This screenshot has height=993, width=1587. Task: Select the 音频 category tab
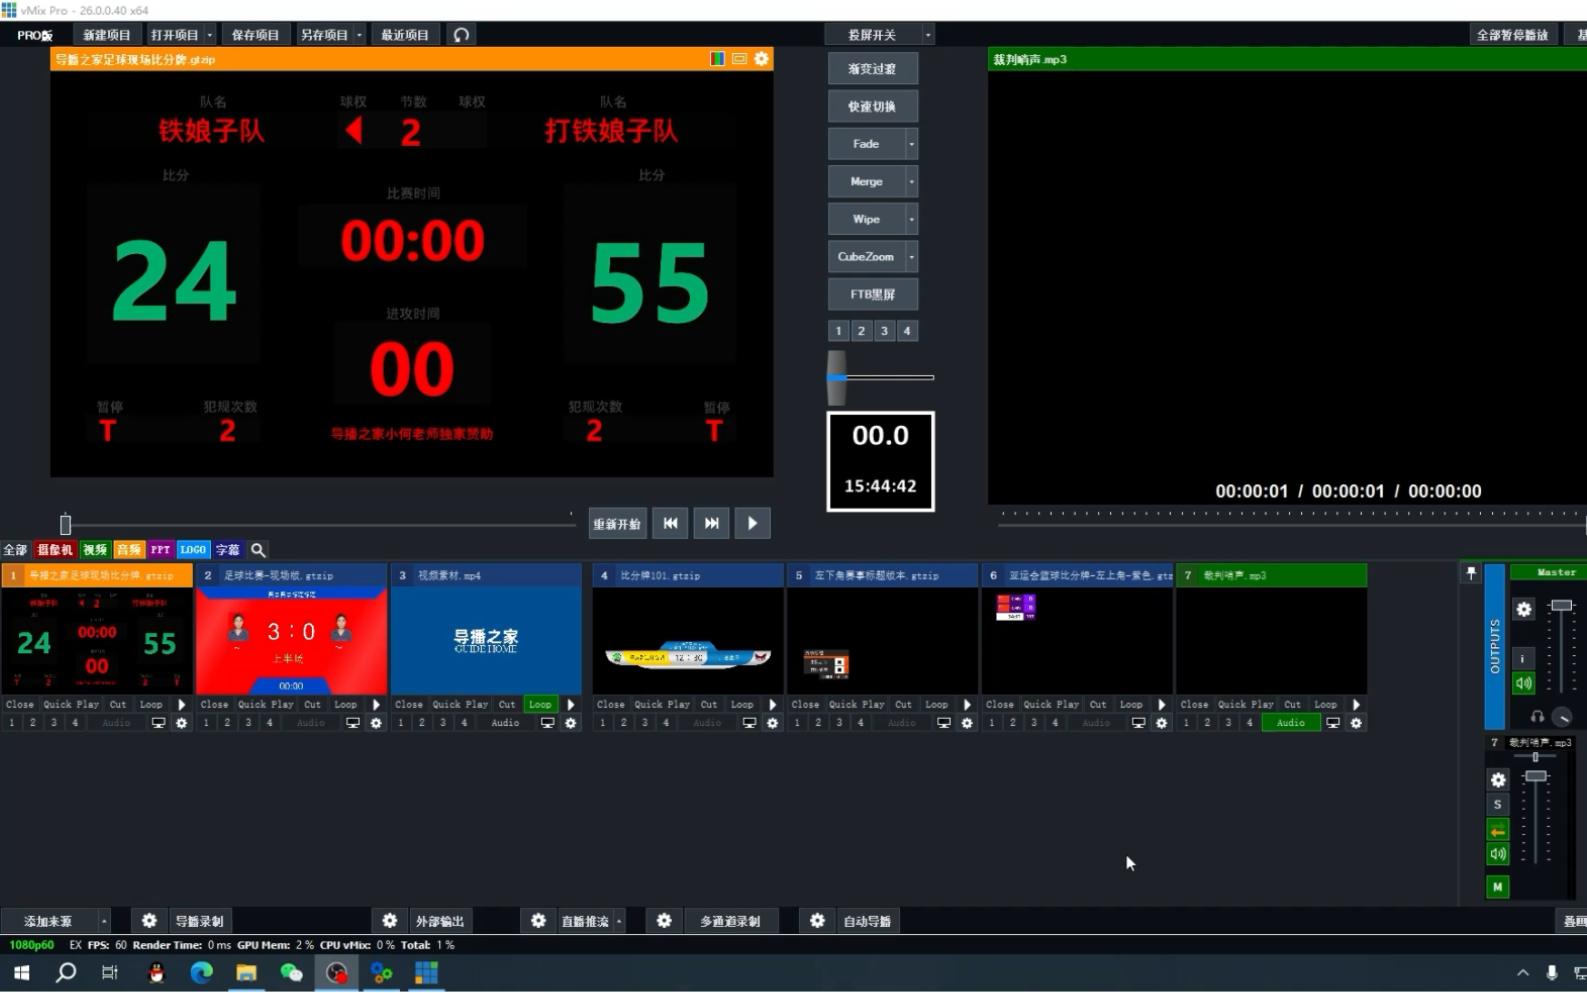[129, 550]
